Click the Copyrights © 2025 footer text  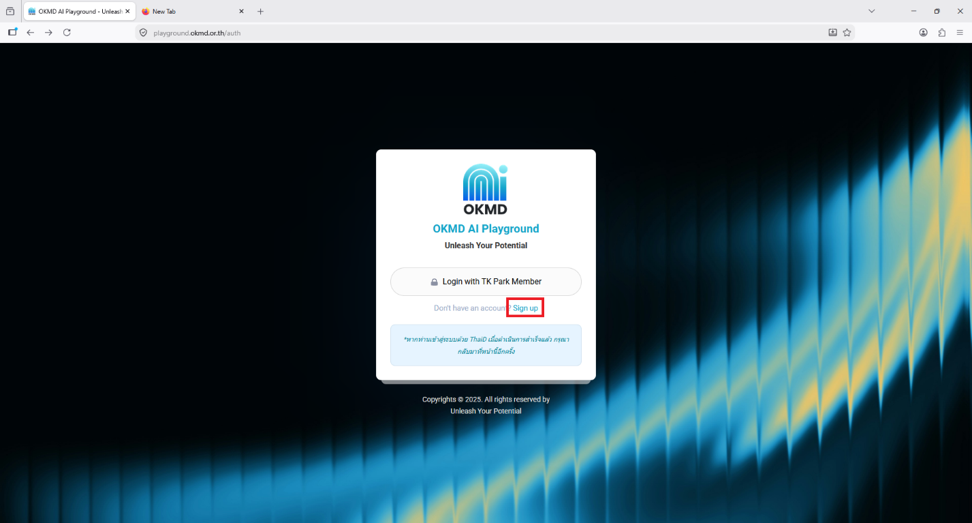tap(485, 400)
